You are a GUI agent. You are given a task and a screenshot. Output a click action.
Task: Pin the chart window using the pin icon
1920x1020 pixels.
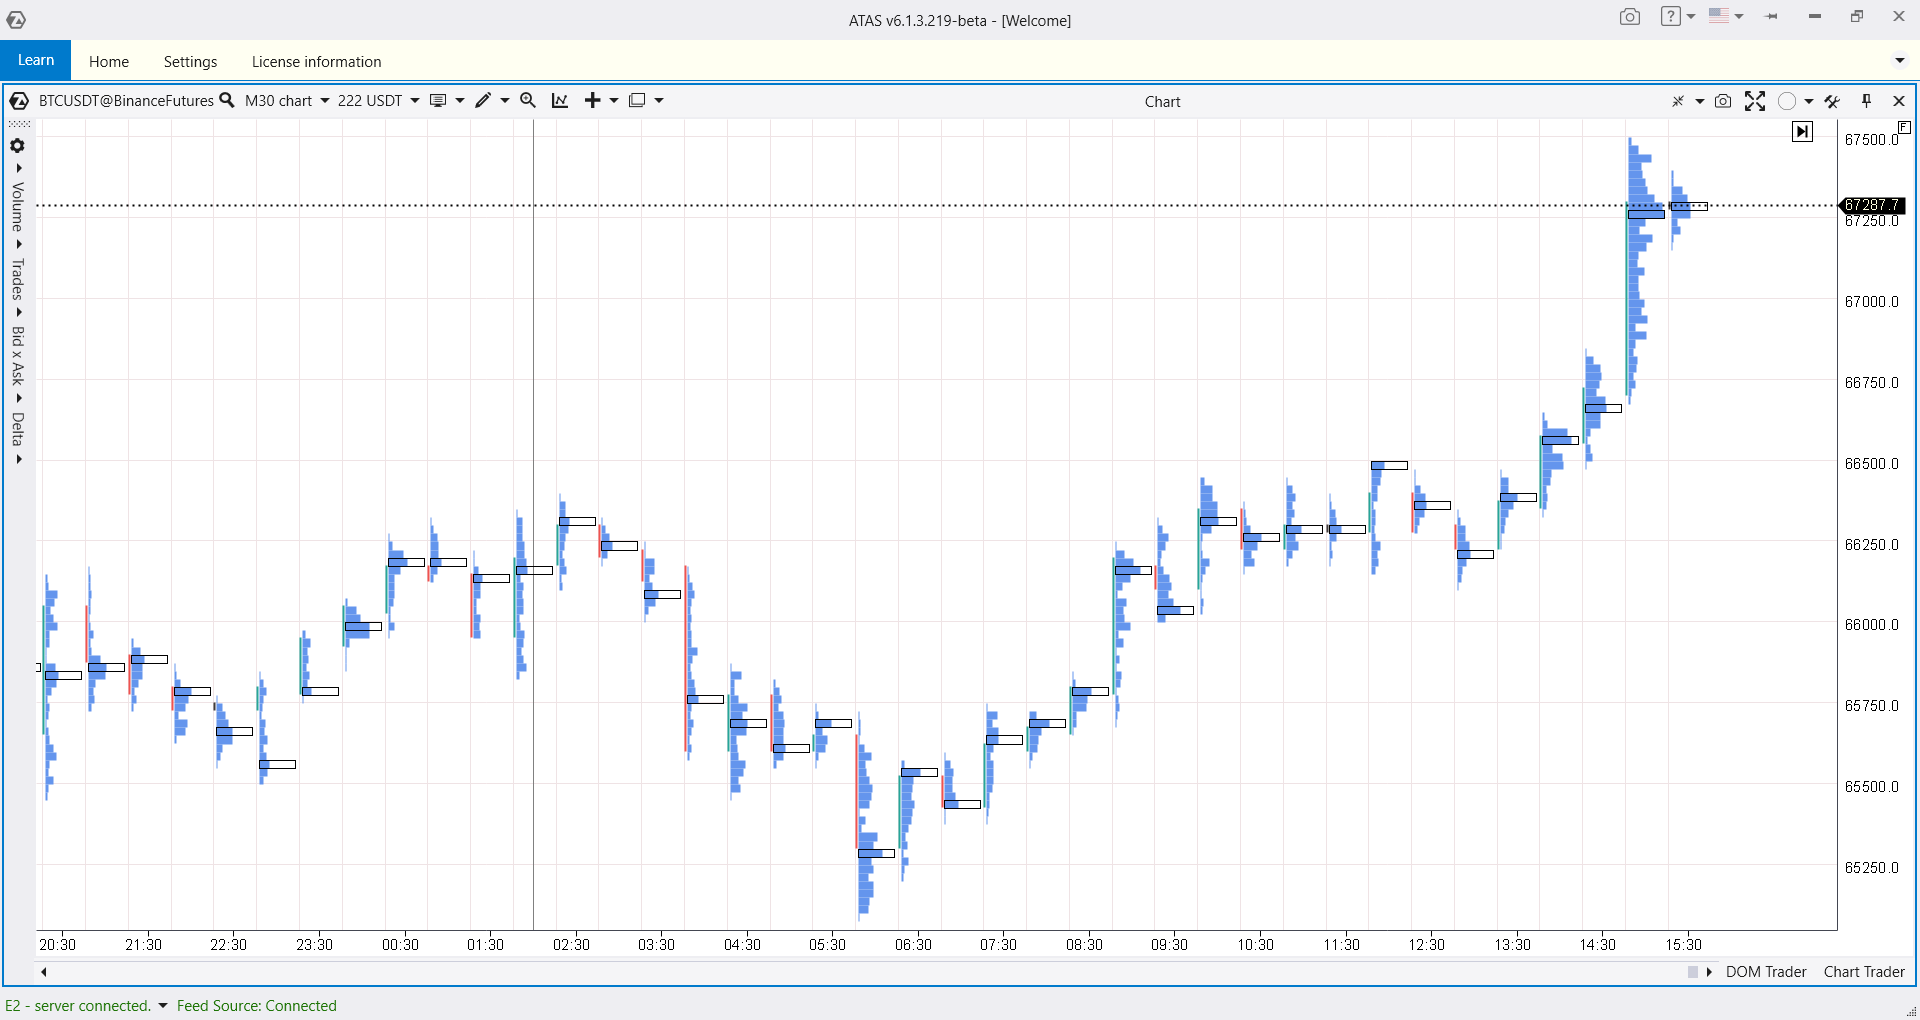pos(1866,101)
